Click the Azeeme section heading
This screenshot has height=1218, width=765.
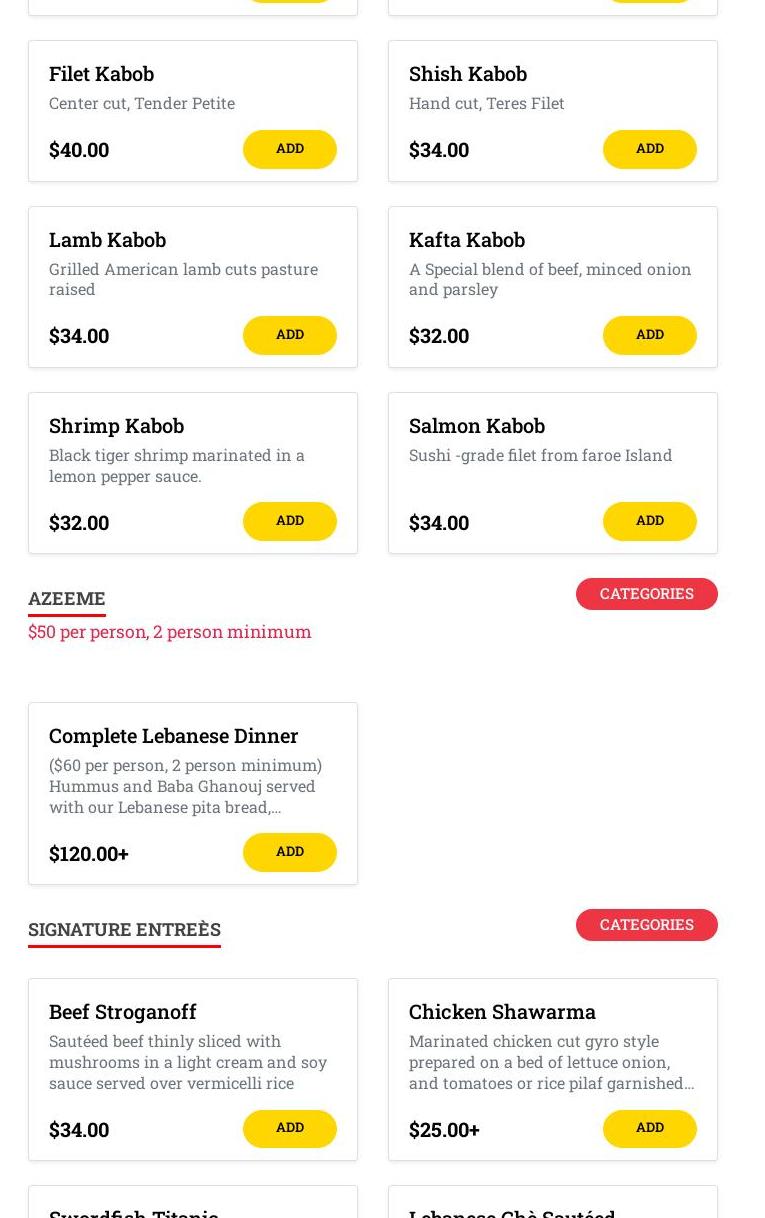(67, 598)
